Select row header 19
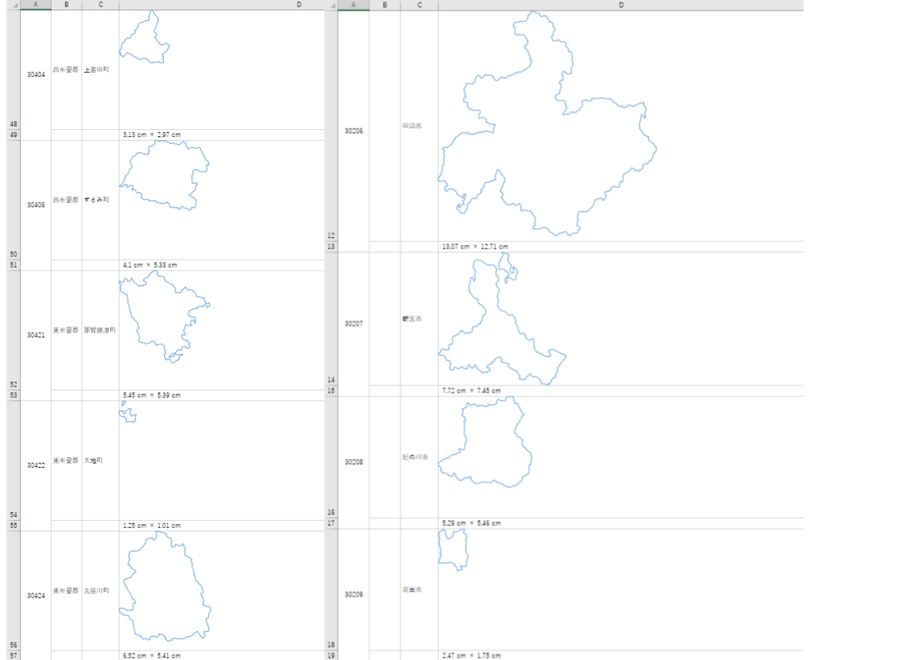The height and width of the screenshot is (660, 924). tap(331, 655)
